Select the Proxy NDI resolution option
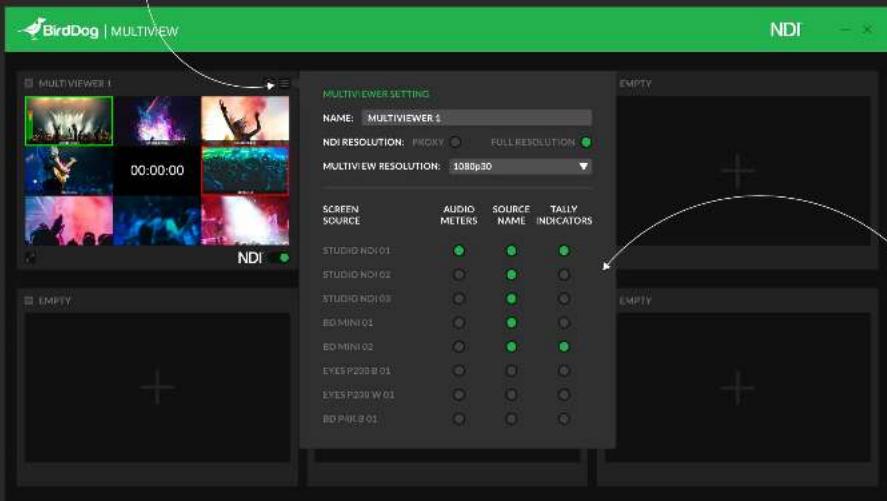This screenshot has height=501, width=887. [456, 142]
